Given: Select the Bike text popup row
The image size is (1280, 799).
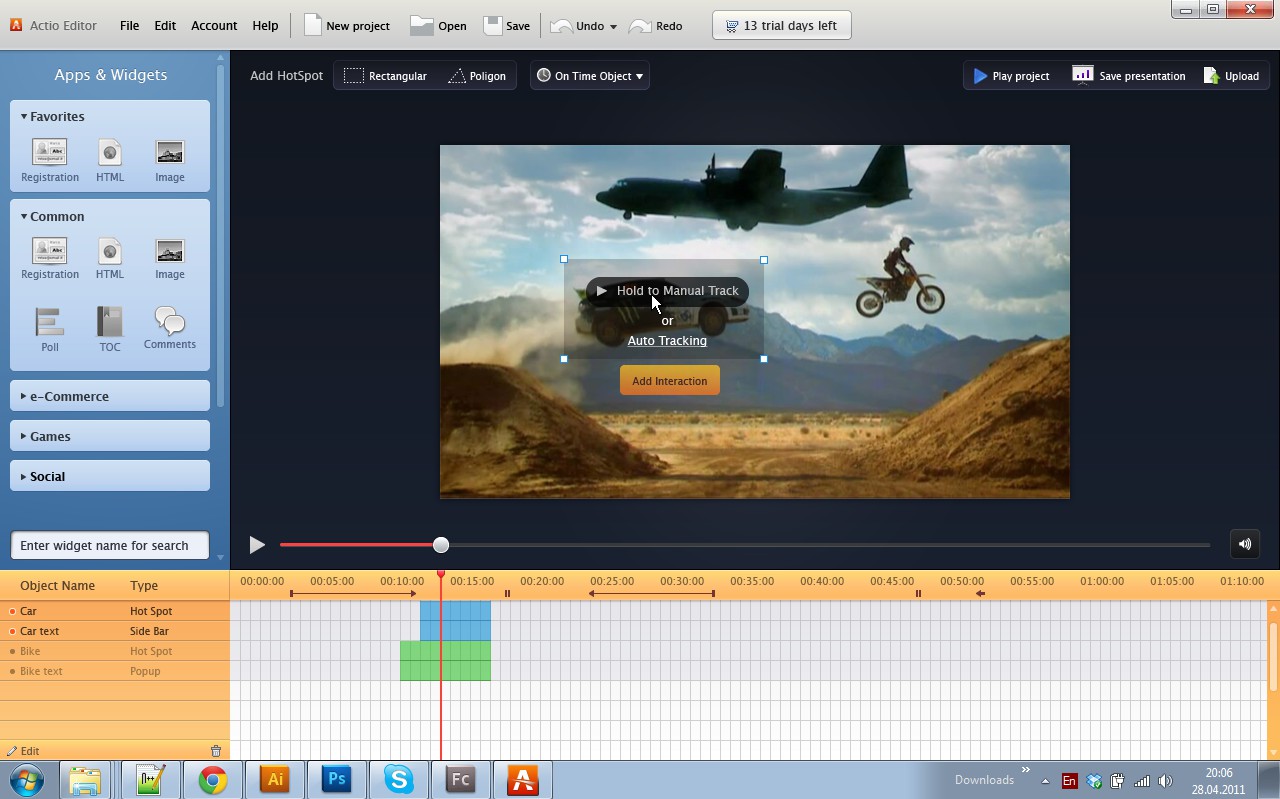Looking at the screenshot, I should click(x=115, y=671).
